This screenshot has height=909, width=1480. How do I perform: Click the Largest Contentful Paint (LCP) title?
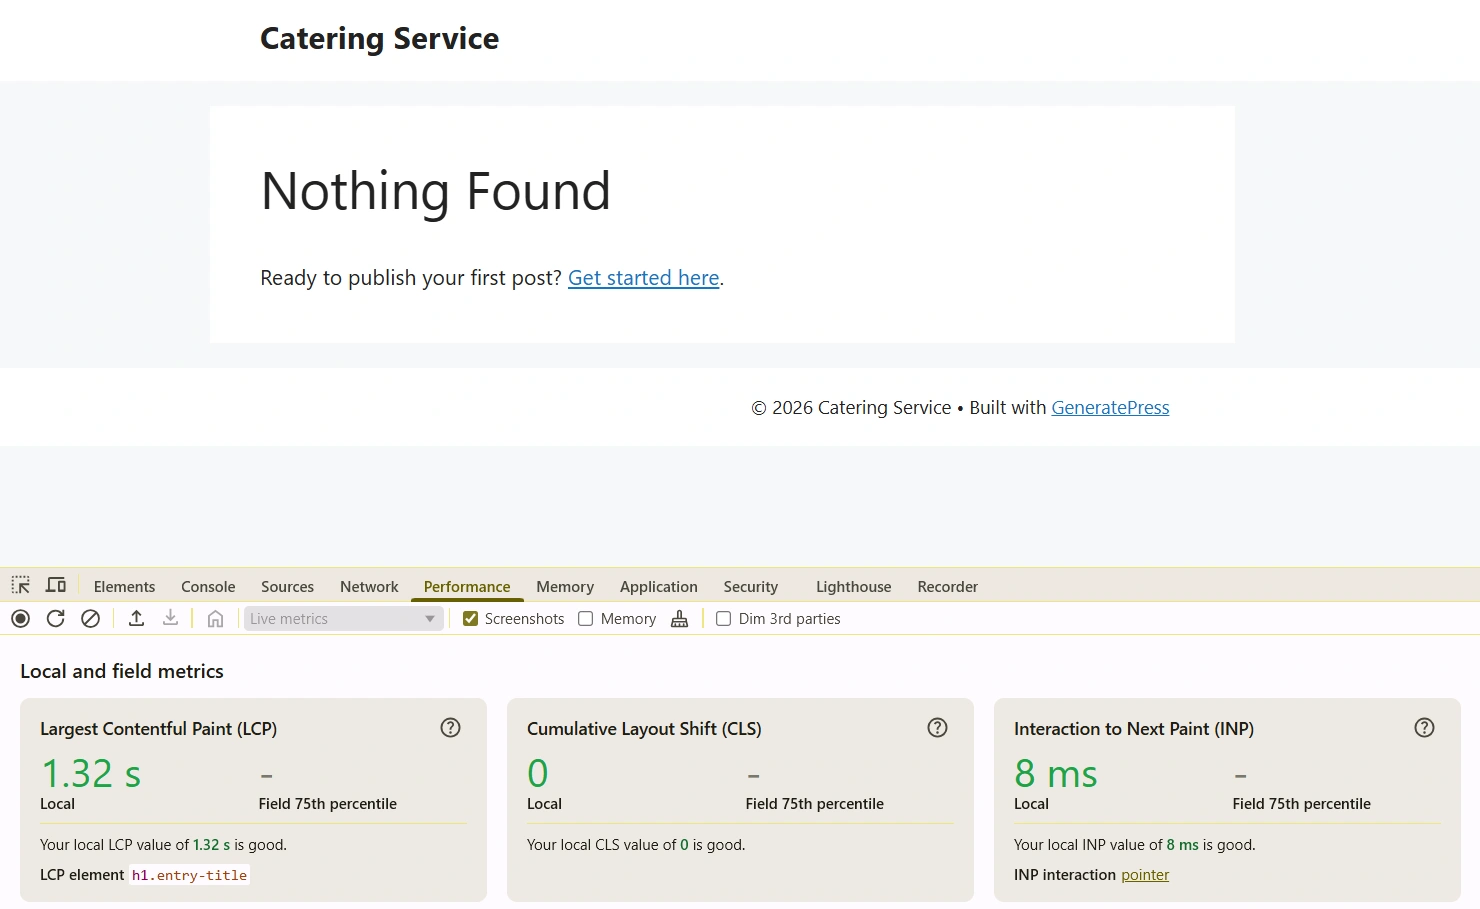click(158, 729)
